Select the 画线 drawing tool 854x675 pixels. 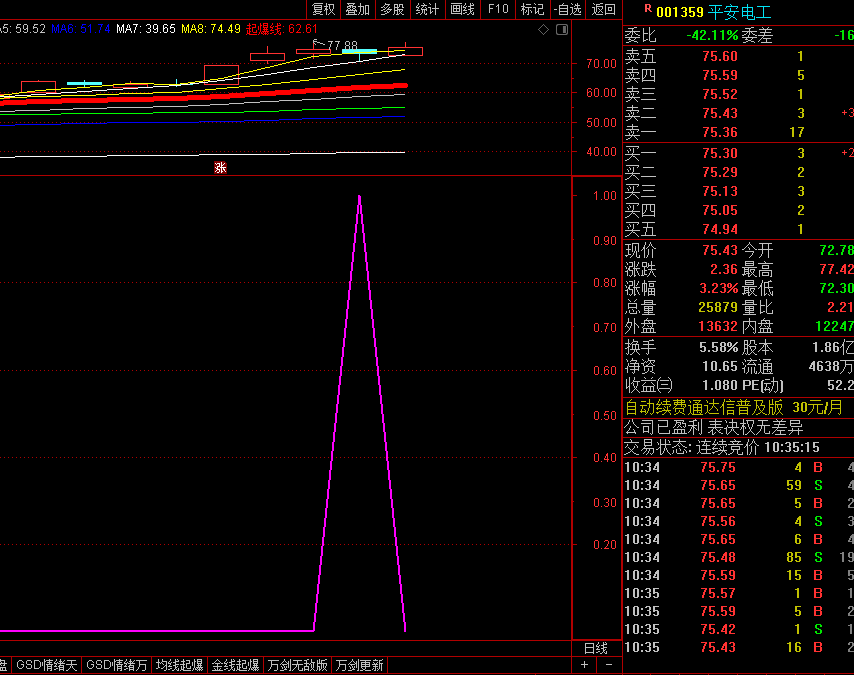(462, 9)
